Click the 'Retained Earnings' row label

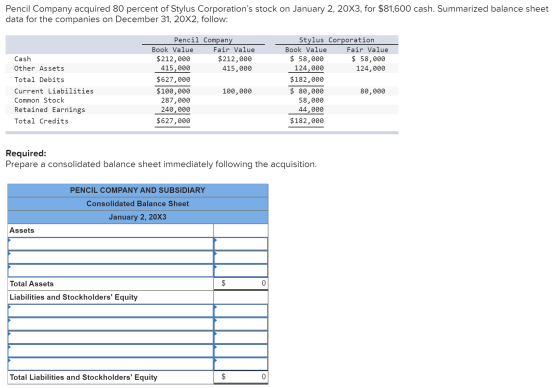tap(50, 110)
